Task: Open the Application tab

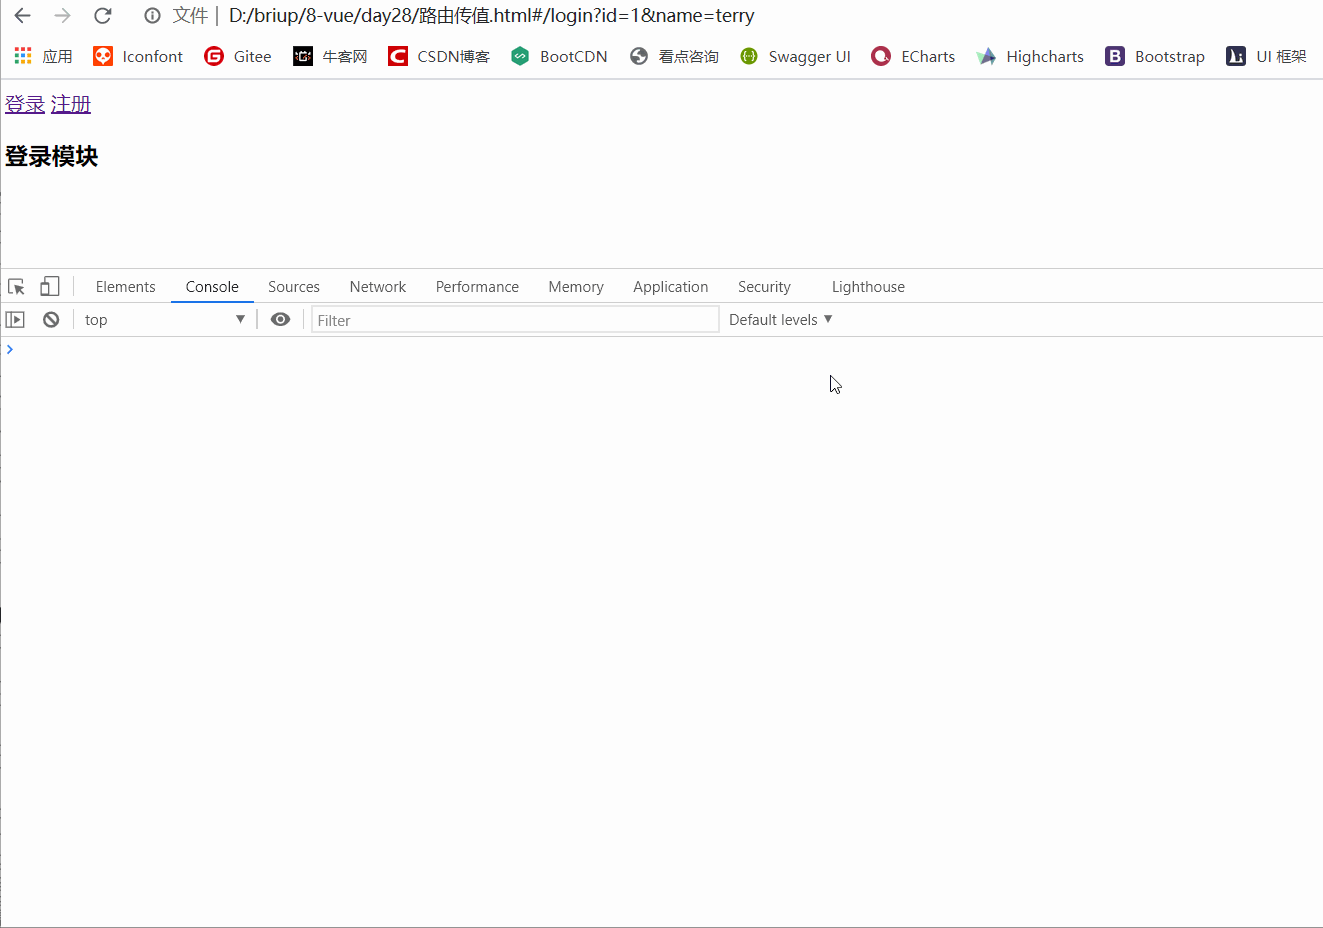Action: click(x=671, y=287)
